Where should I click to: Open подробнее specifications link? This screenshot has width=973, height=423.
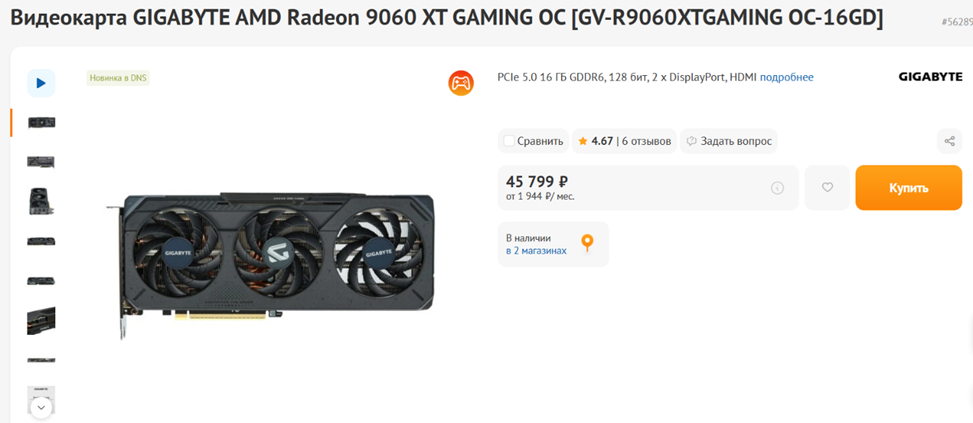pyautogui.click(x=786, y=78)
